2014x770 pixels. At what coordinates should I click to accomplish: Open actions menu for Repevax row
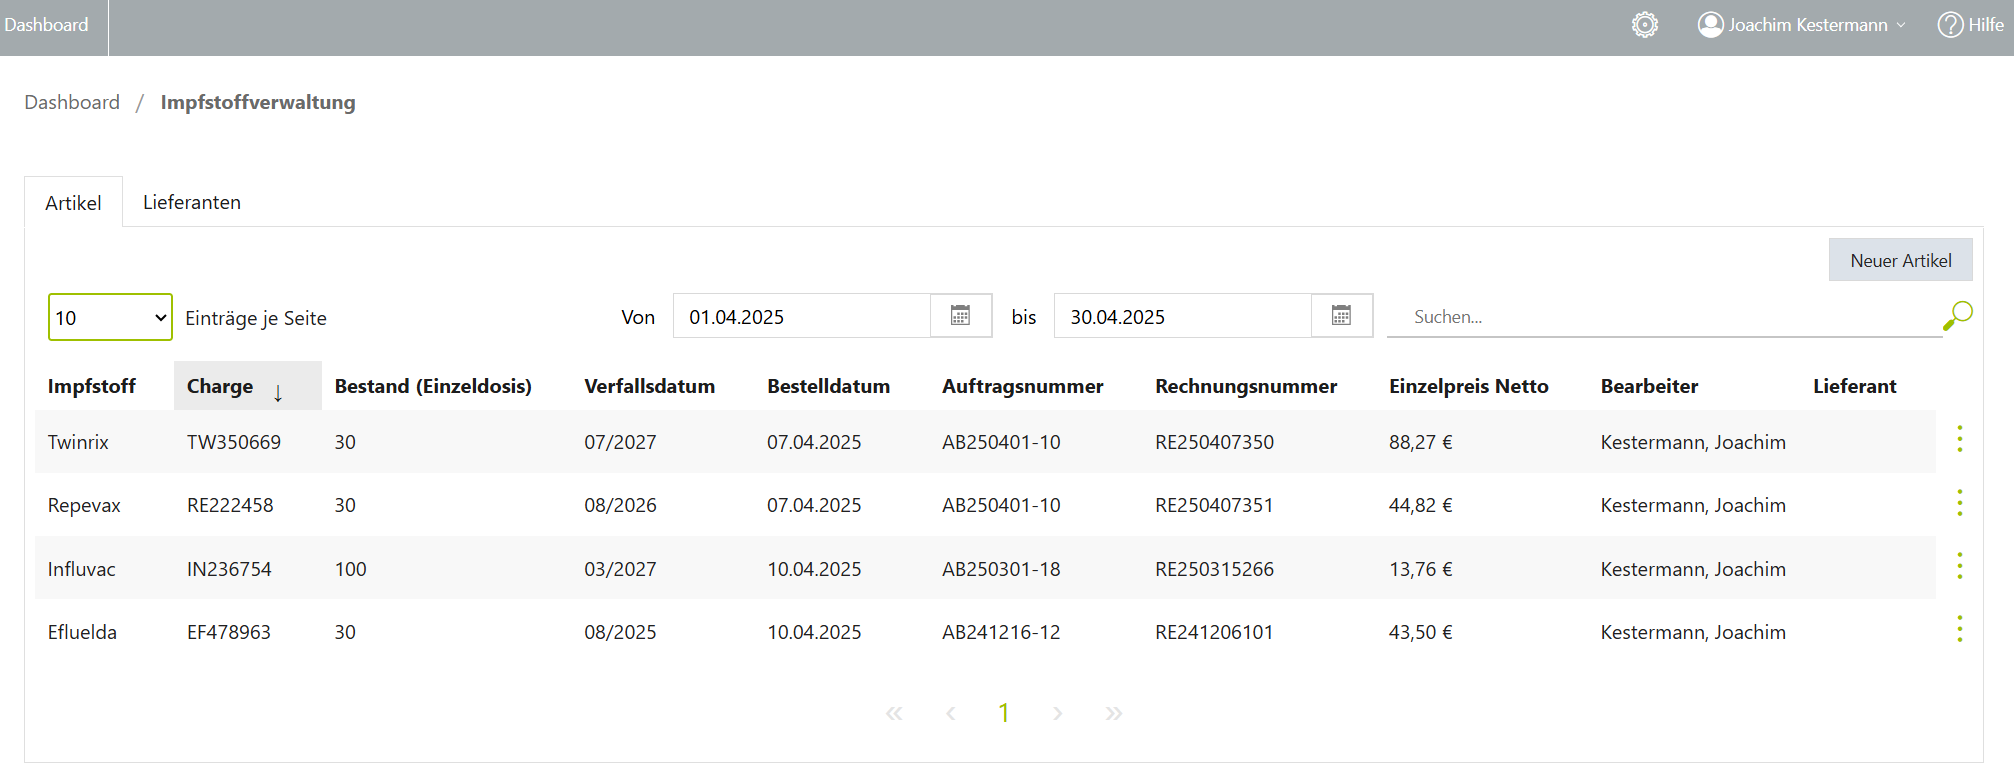[1960, 502]
